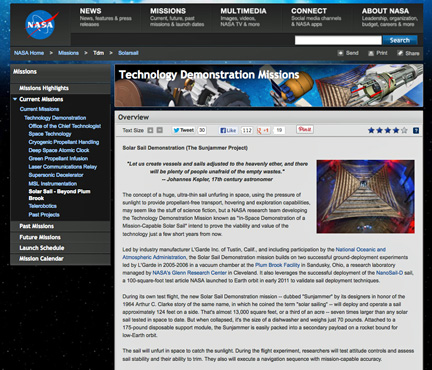The height and width of the screenshot is (370, 432).
Task: Open NanoSail-D link
Action: click(x=389, y=273)
